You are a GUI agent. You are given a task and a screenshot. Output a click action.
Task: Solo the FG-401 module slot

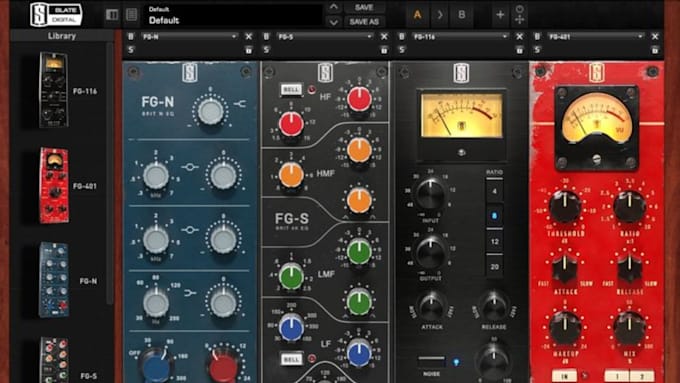537,50
